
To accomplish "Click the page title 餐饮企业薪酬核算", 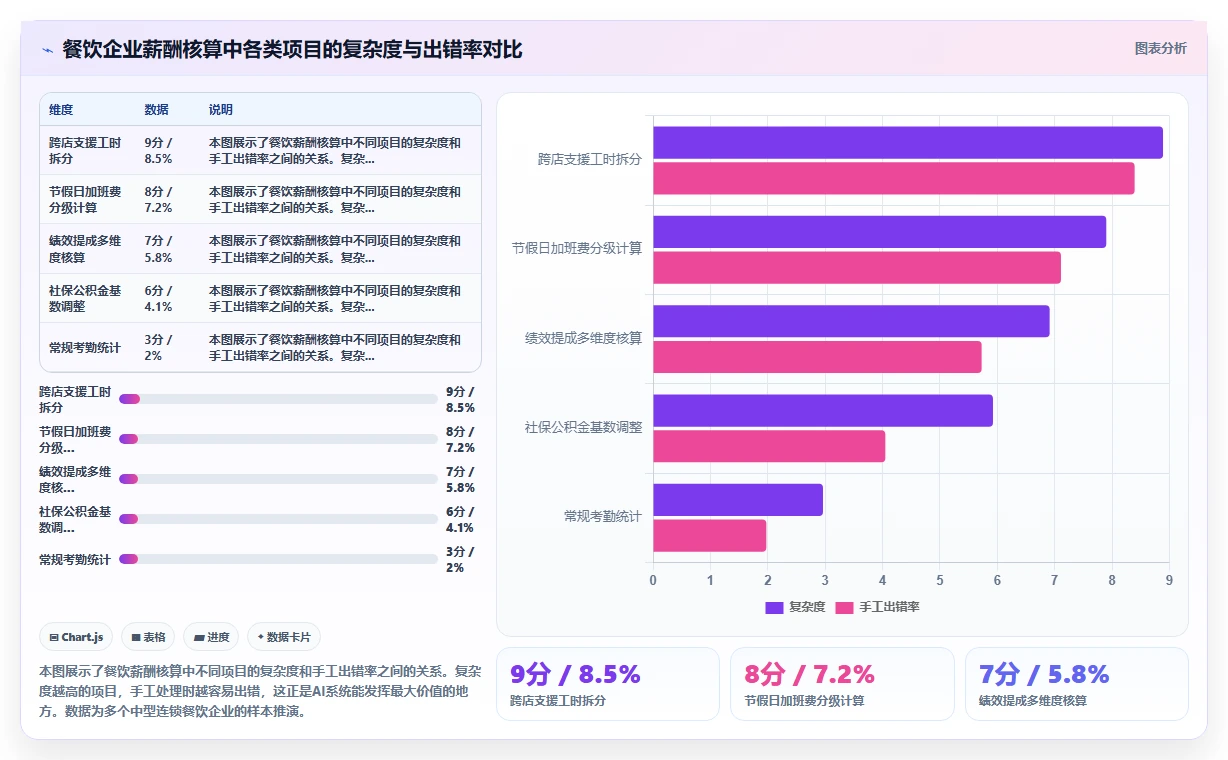I will point(292,50).
